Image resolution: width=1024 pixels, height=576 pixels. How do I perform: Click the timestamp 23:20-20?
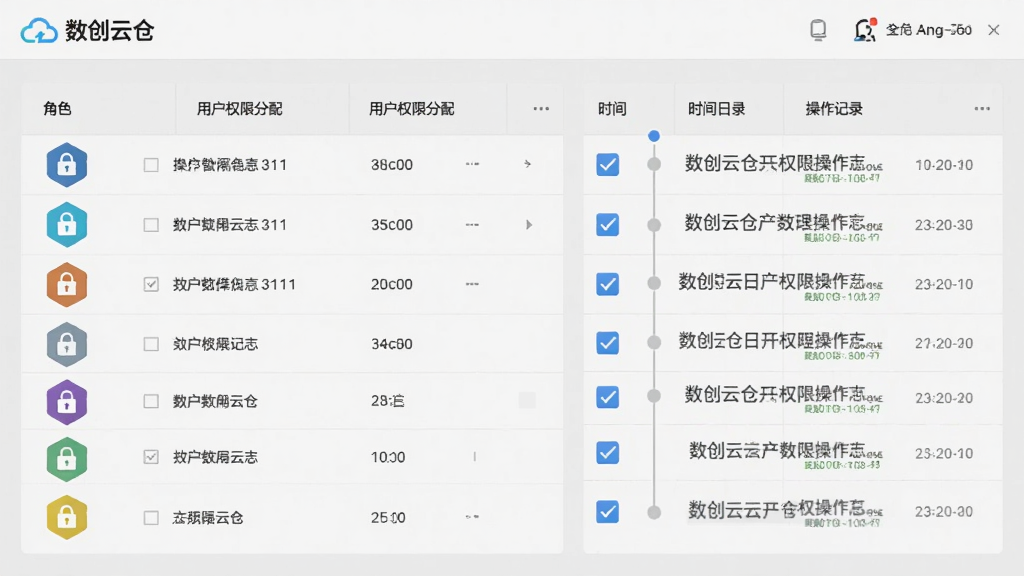click(x=944, y=398)
